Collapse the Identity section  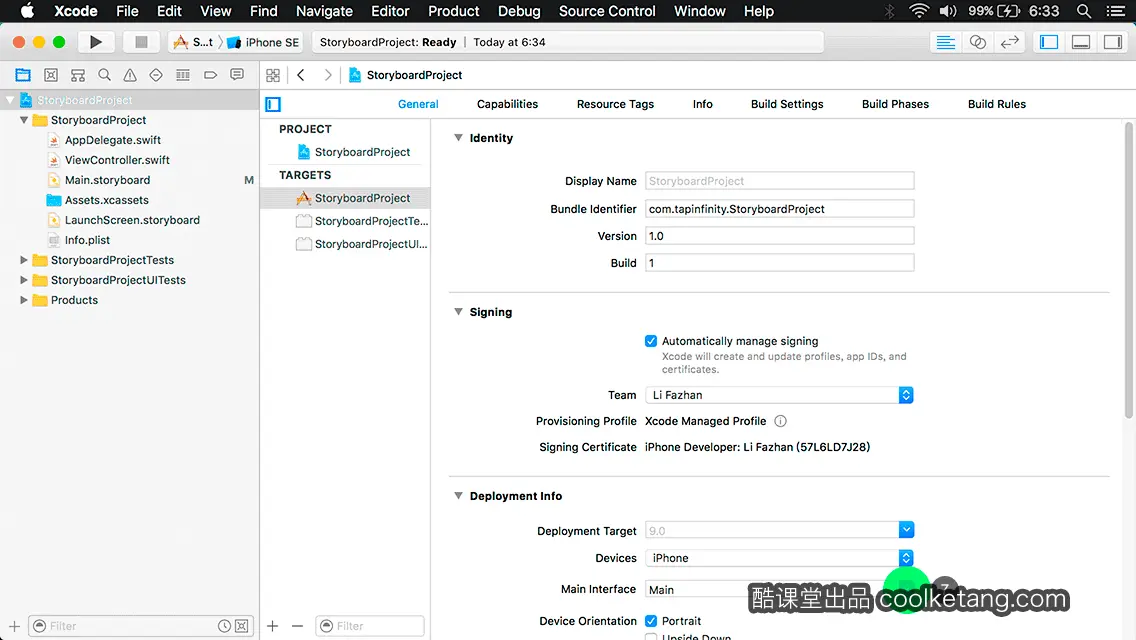click(458, 137)
